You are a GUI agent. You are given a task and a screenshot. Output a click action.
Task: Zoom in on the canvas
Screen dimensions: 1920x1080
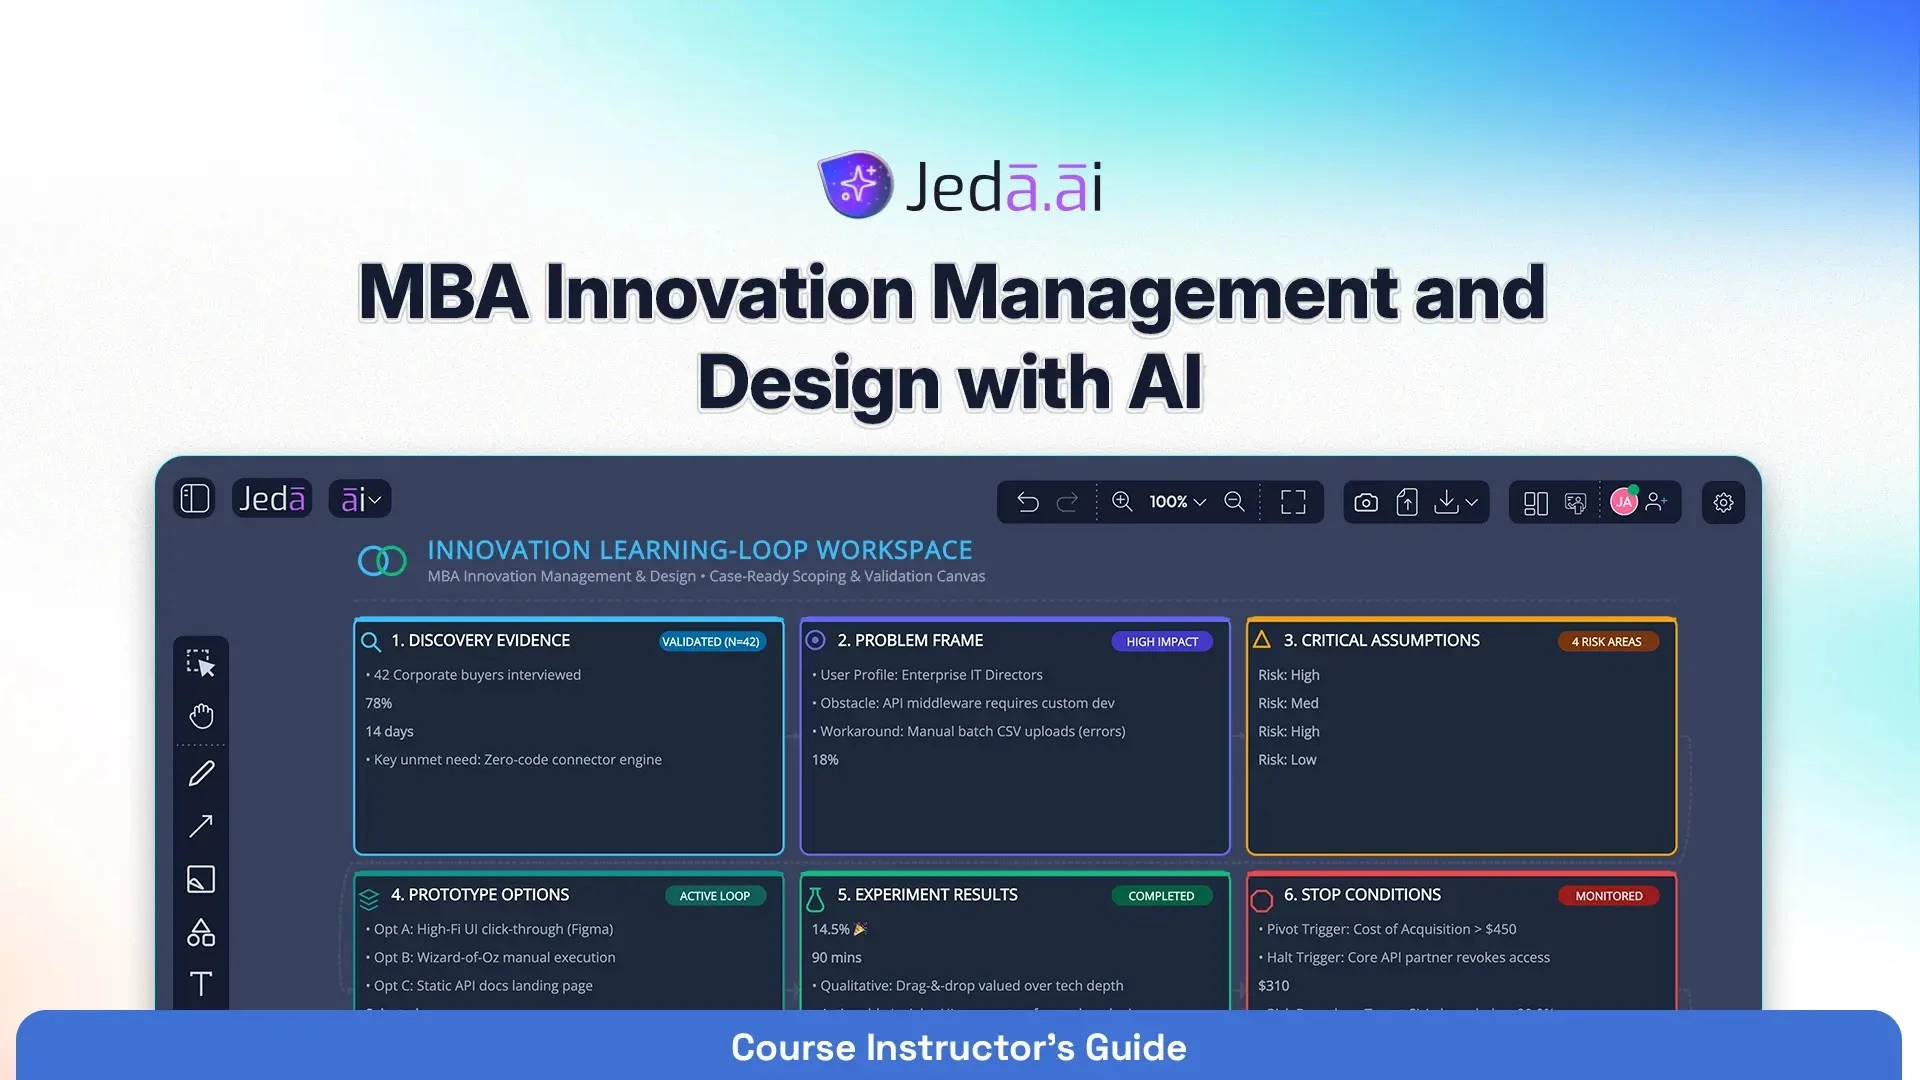point(1122,502)
